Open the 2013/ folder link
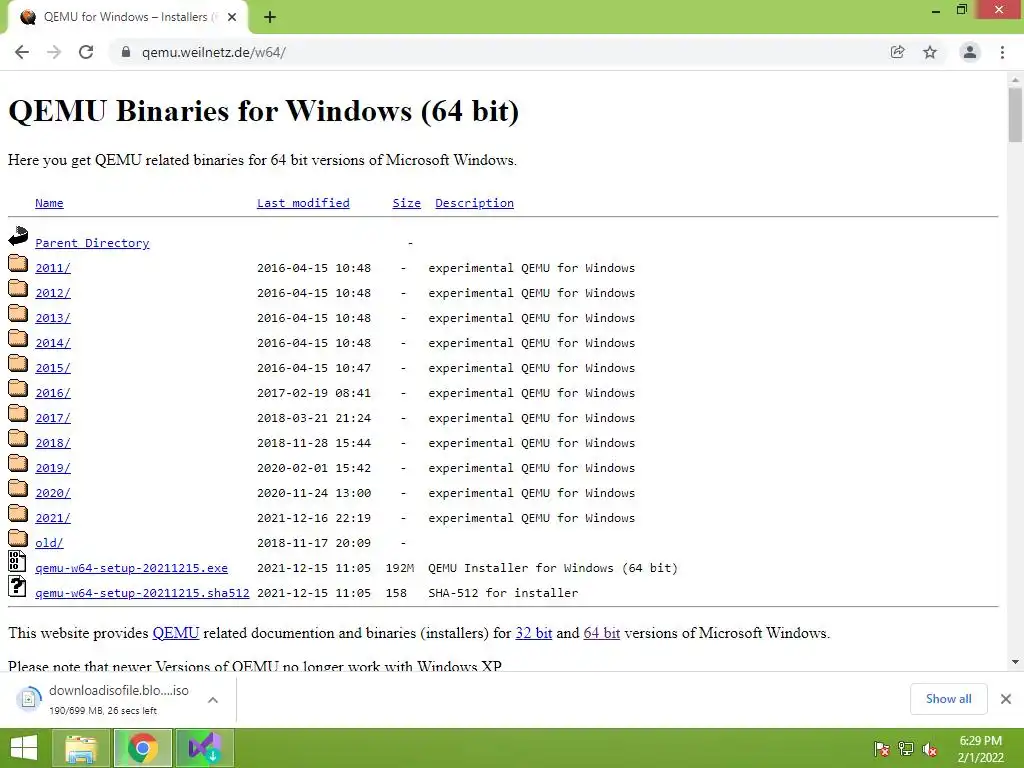Screen dimensions: 1024x768 coord(53,318)
